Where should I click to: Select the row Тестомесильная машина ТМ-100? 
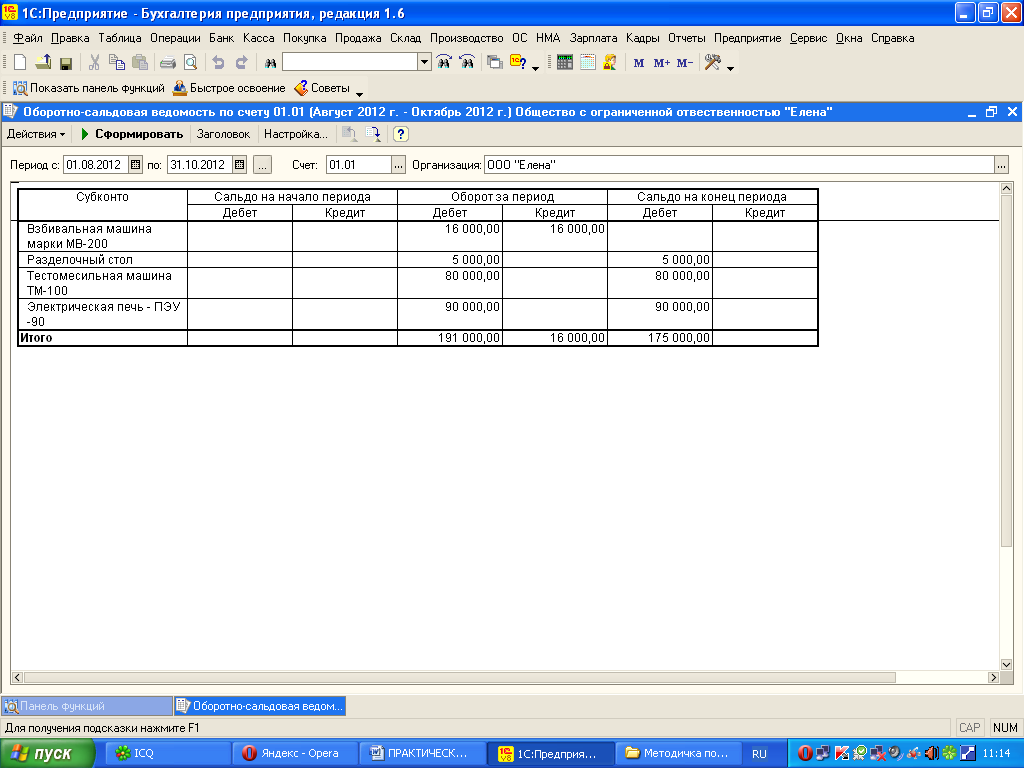[417, 283]
